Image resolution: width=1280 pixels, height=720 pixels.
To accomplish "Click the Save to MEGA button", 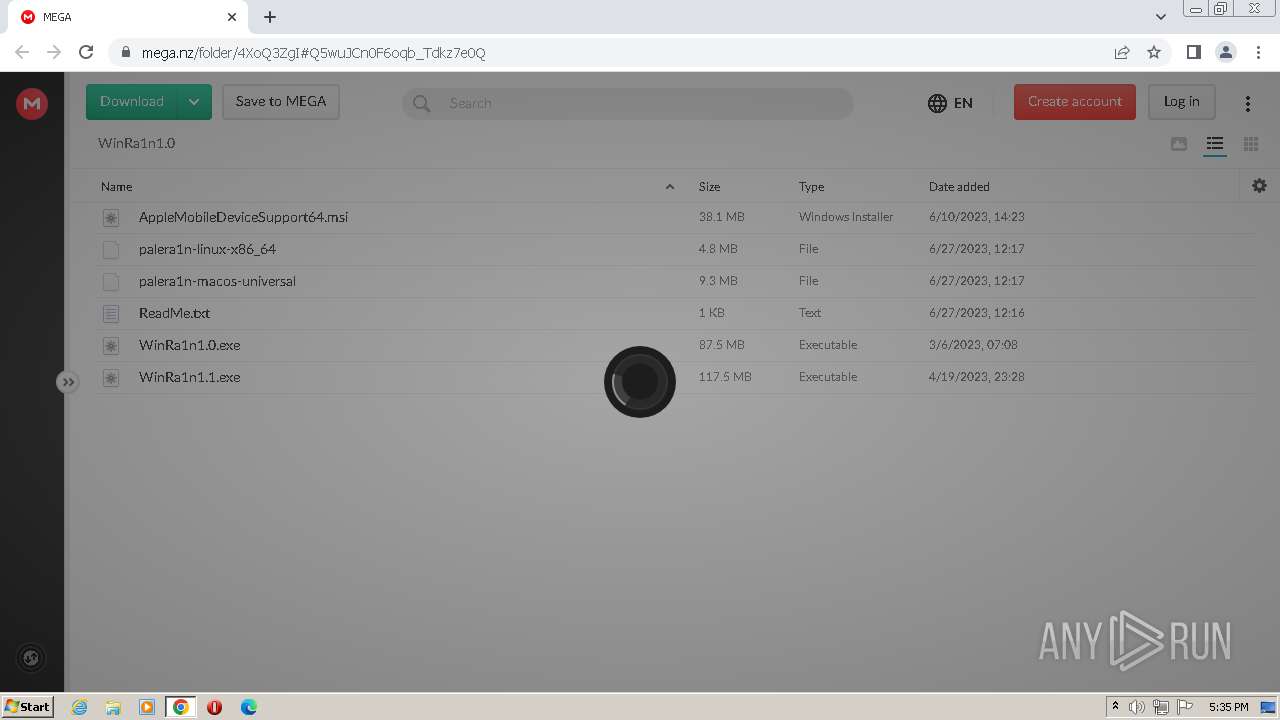I will tap(281, 102).
